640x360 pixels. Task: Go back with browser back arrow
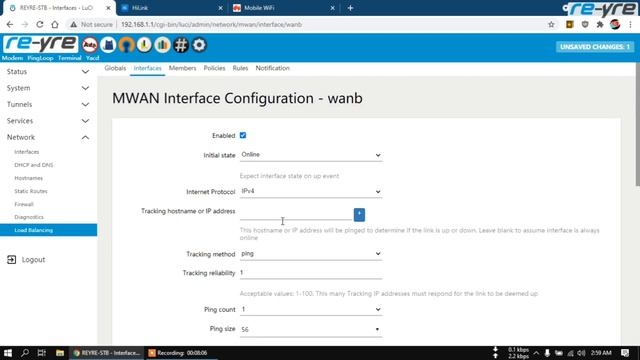pos(10,24)
